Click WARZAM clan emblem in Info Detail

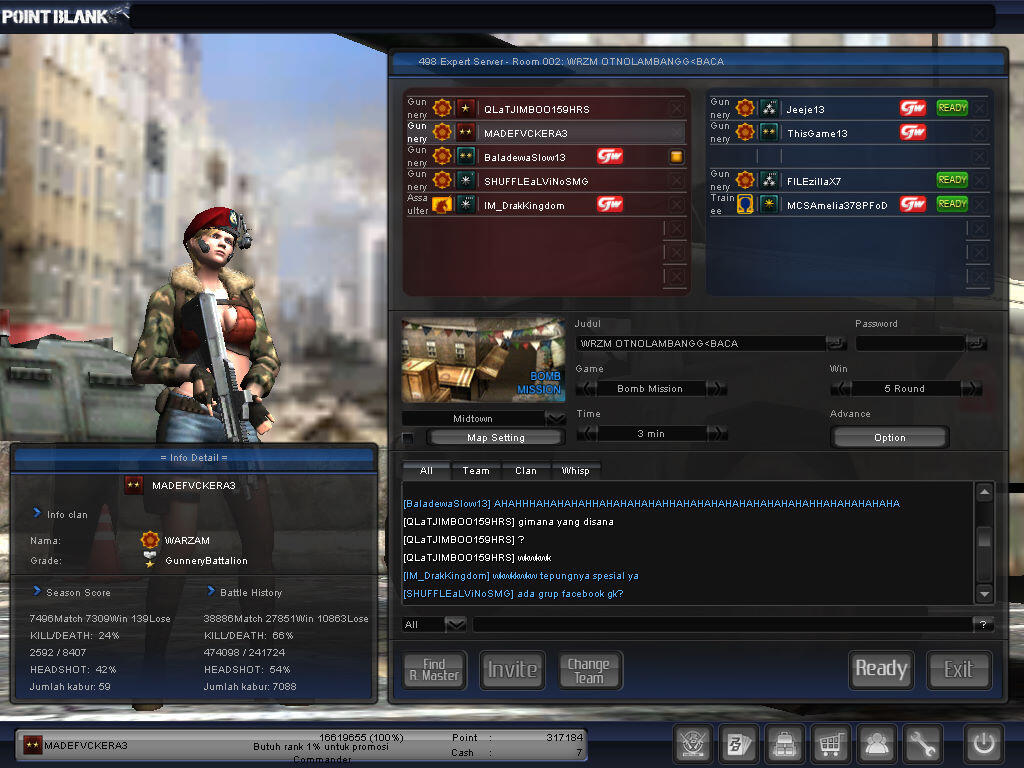(x=150, y=540)
